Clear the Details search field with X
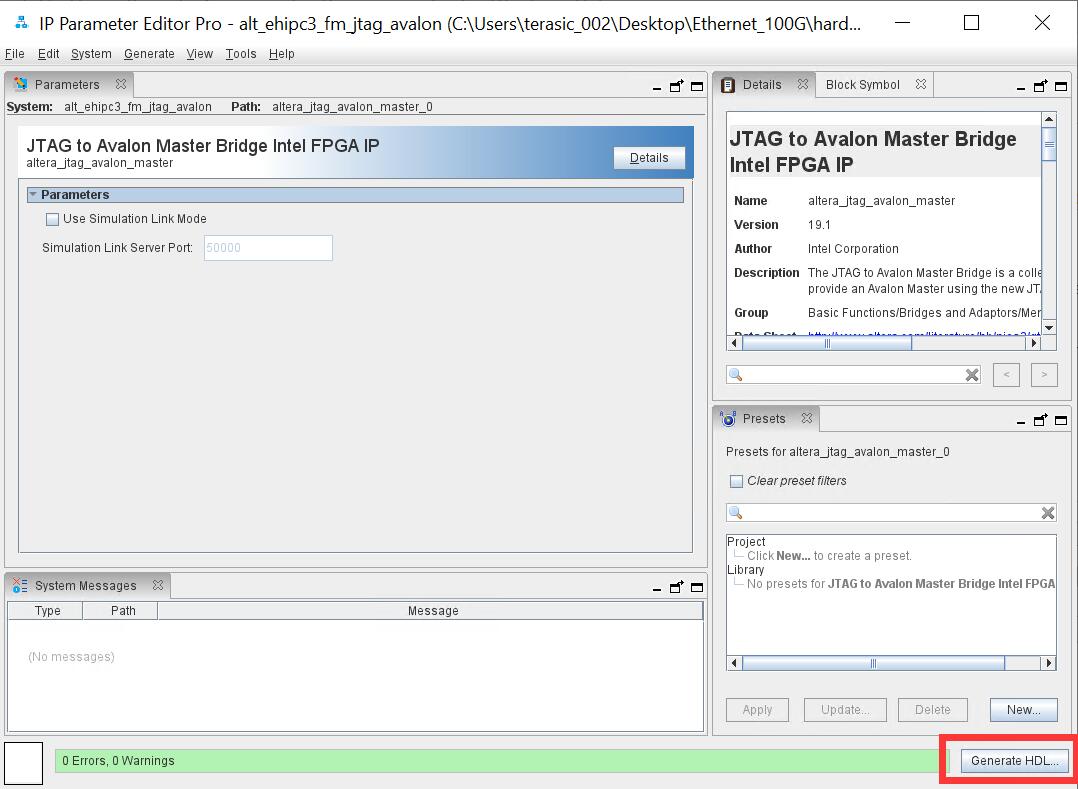 (972, 375)
